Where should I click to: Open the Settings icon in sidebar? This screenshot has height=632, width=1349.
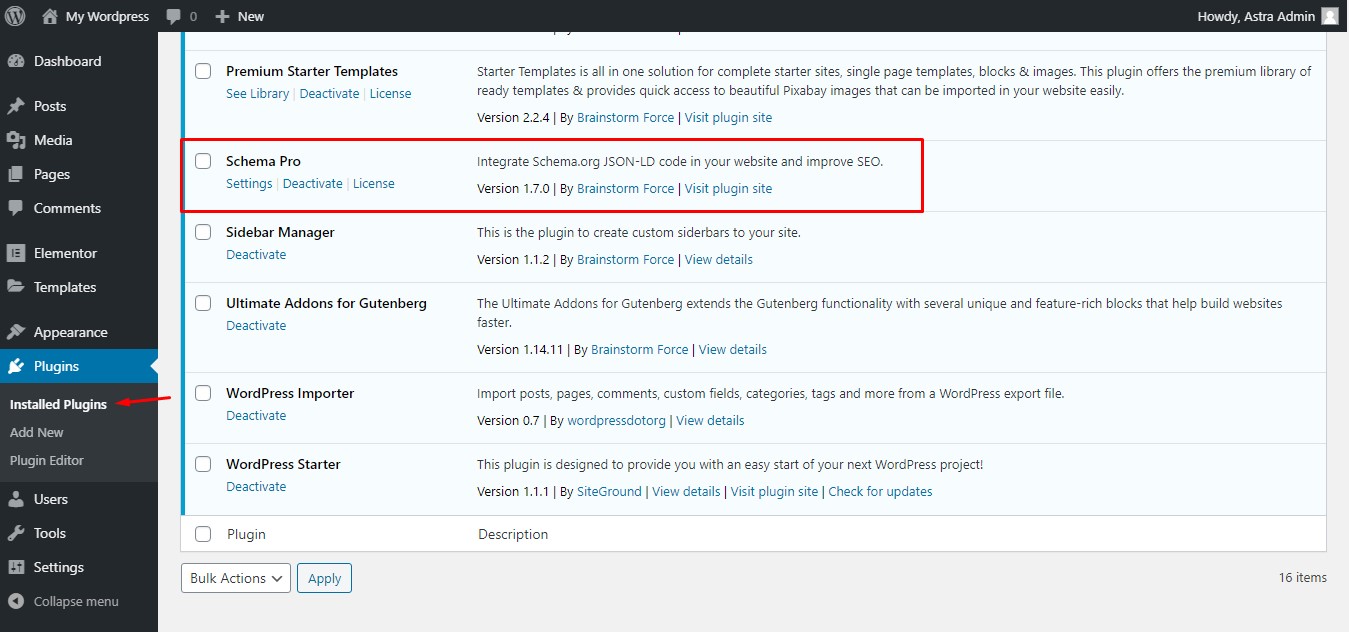[x=17, y=567]
